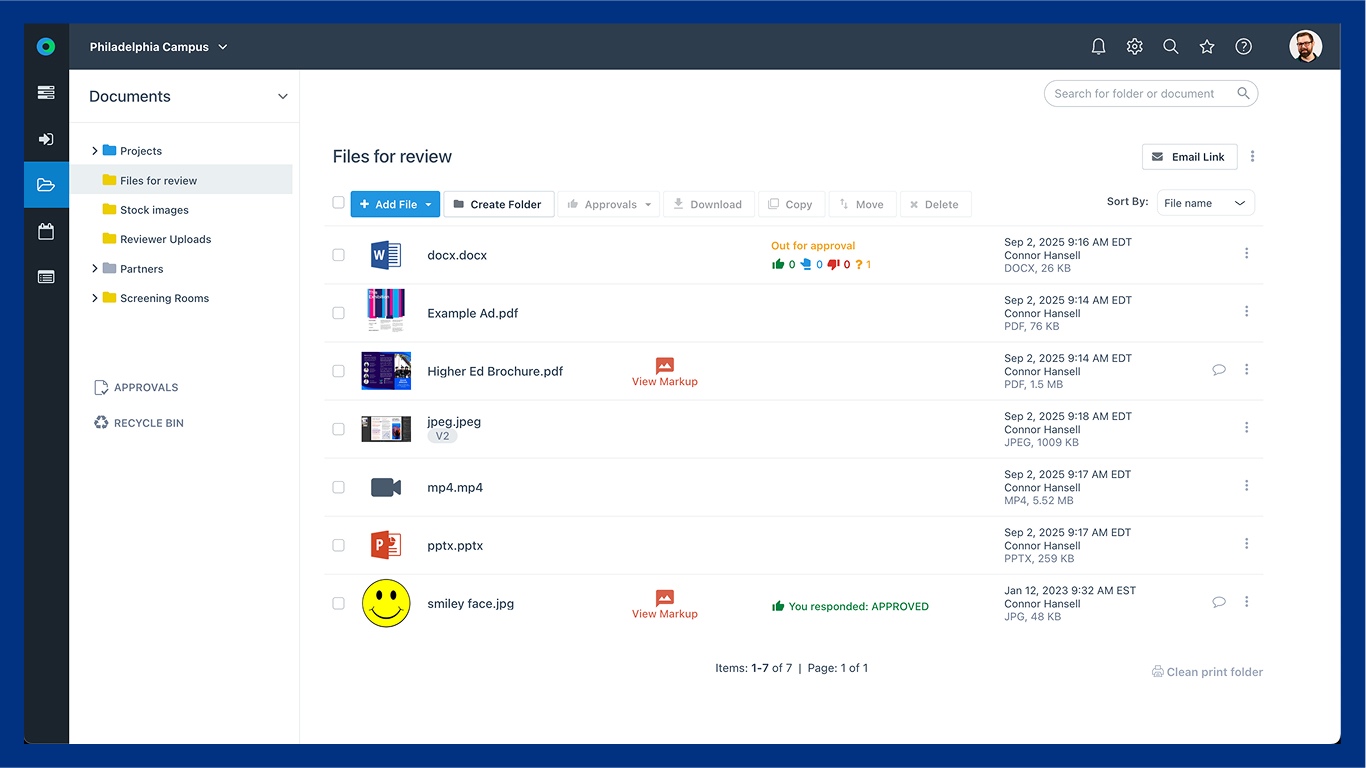The height and width of the screenshot is (768, 1366).
Task: Check the pptx.pptx checkbox
Action: (338, 545)
